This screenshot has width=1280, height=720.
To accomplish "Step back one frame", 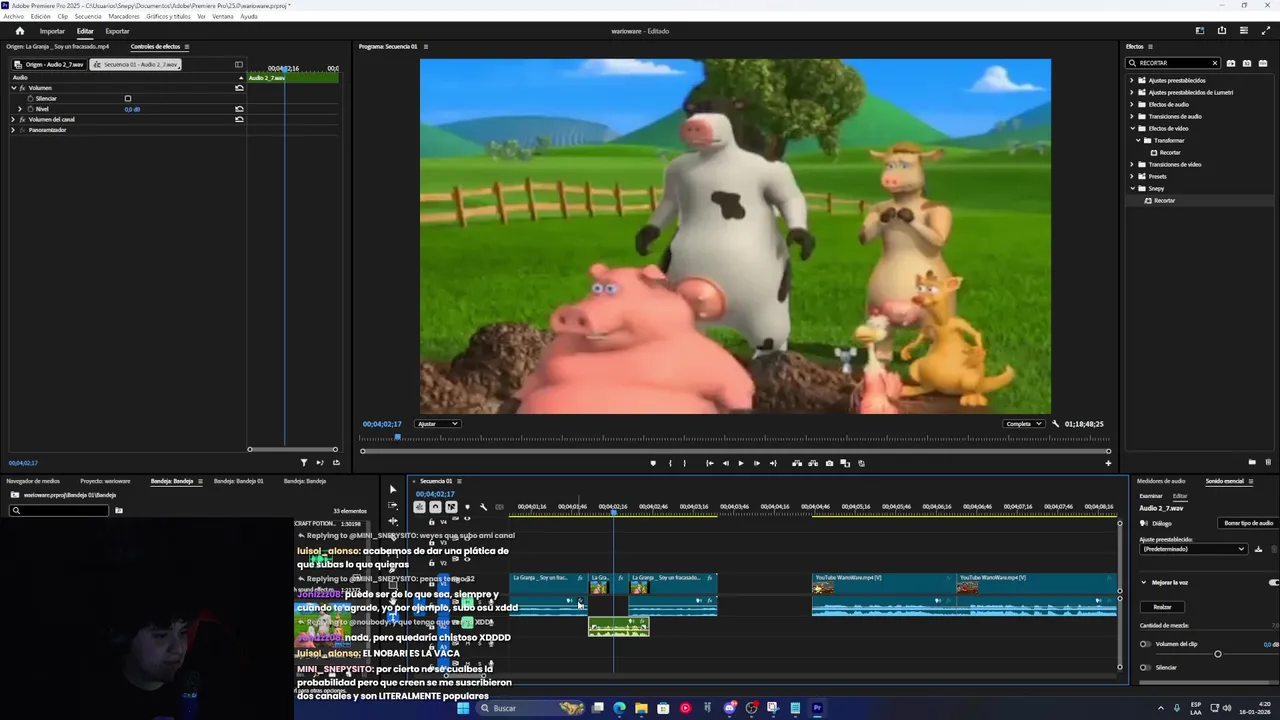I will pyautogui.click(x=725, y=463).
